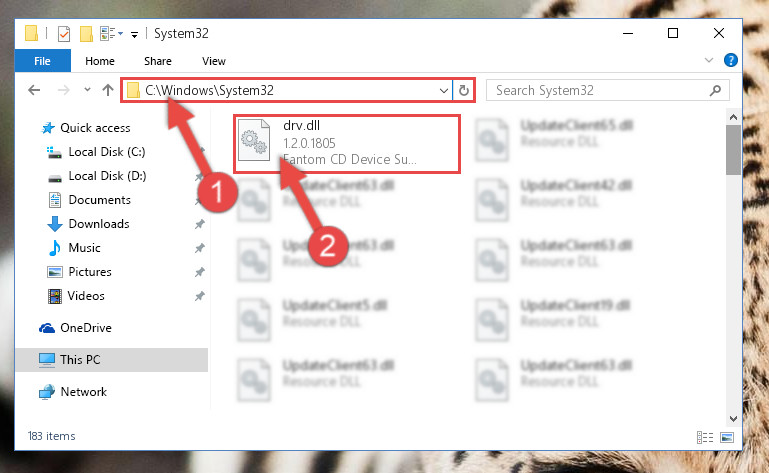The height and width of the screenshot is (473, 769).
Task: Click the Properties checkmark icon in title bar
Action: [x=64, y=34]
